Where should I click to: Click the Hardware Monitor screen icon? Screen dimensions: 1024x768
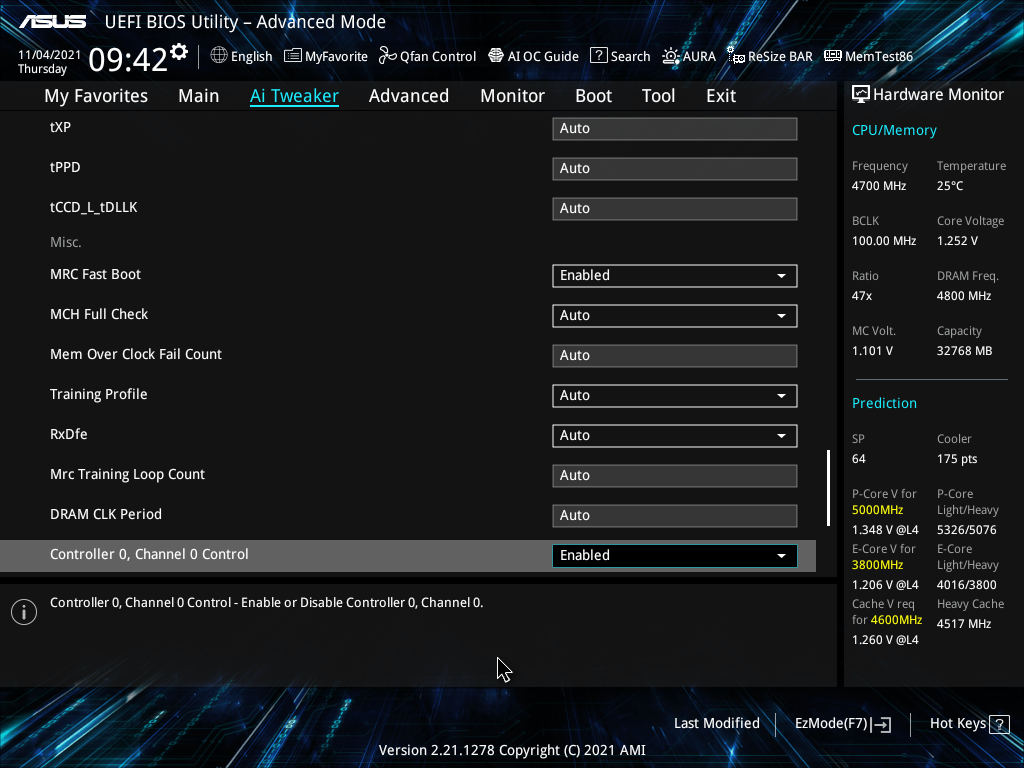pyautogui.click(x=861, y=95)
